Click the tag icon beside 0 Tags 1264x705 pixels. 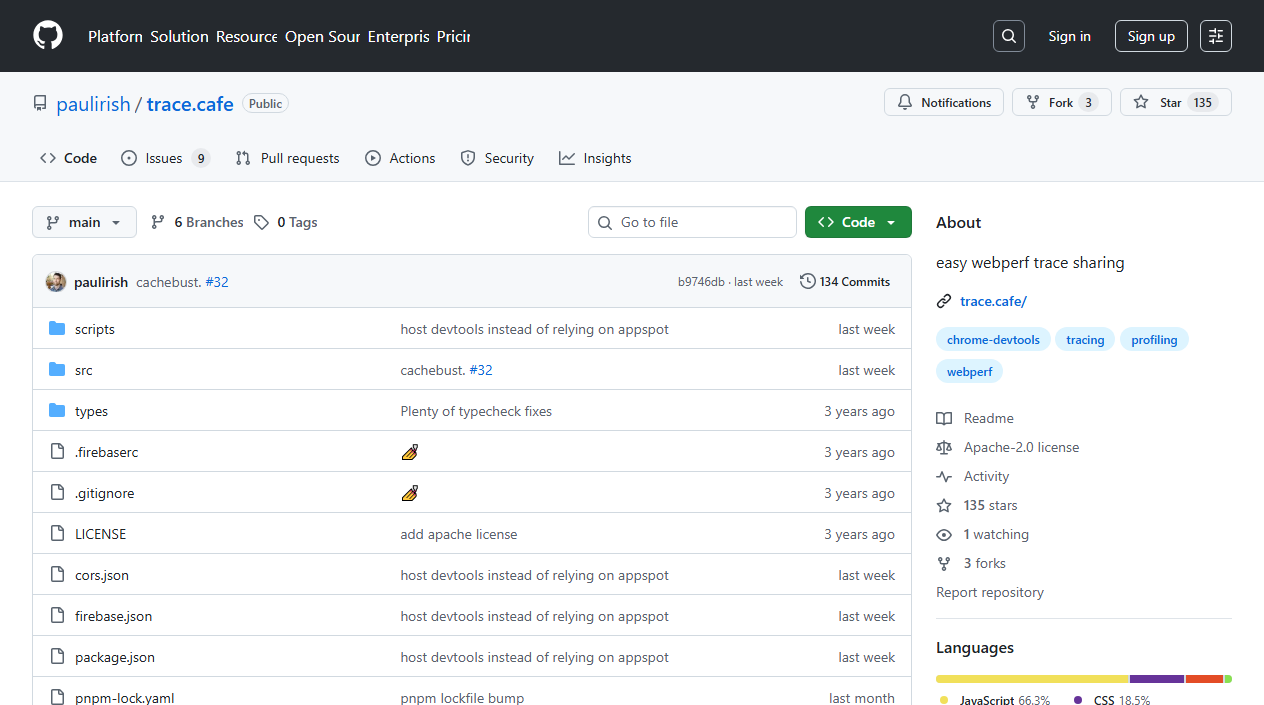tap(261, 222)
